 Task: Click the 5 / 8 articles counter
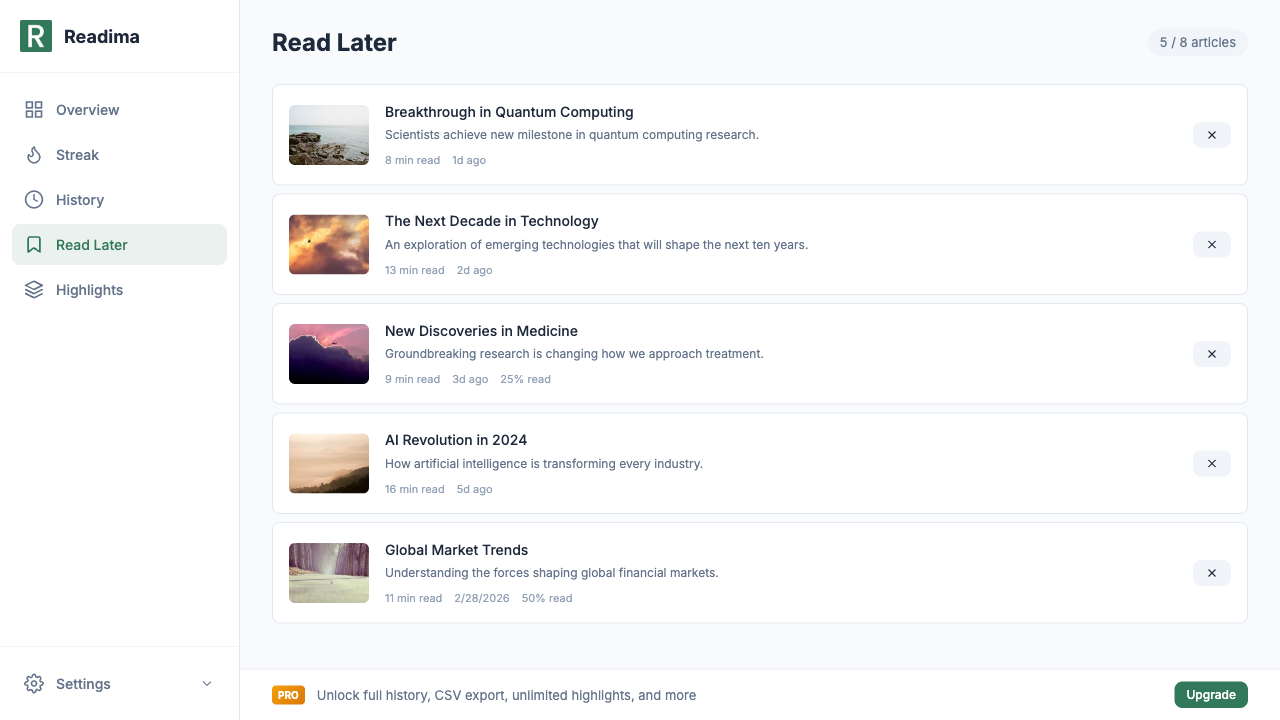(x=1197, y=42)
